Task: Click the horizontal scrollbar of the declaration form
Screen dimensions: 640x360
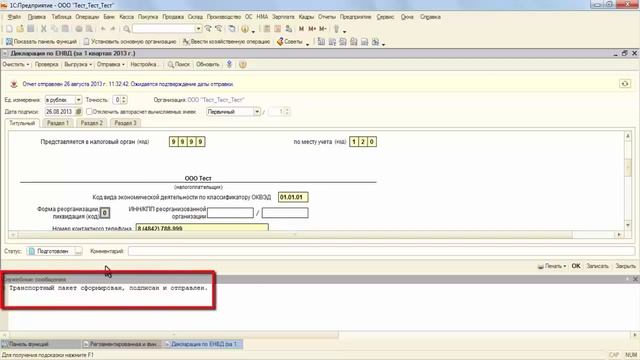Action: point(316,235)
